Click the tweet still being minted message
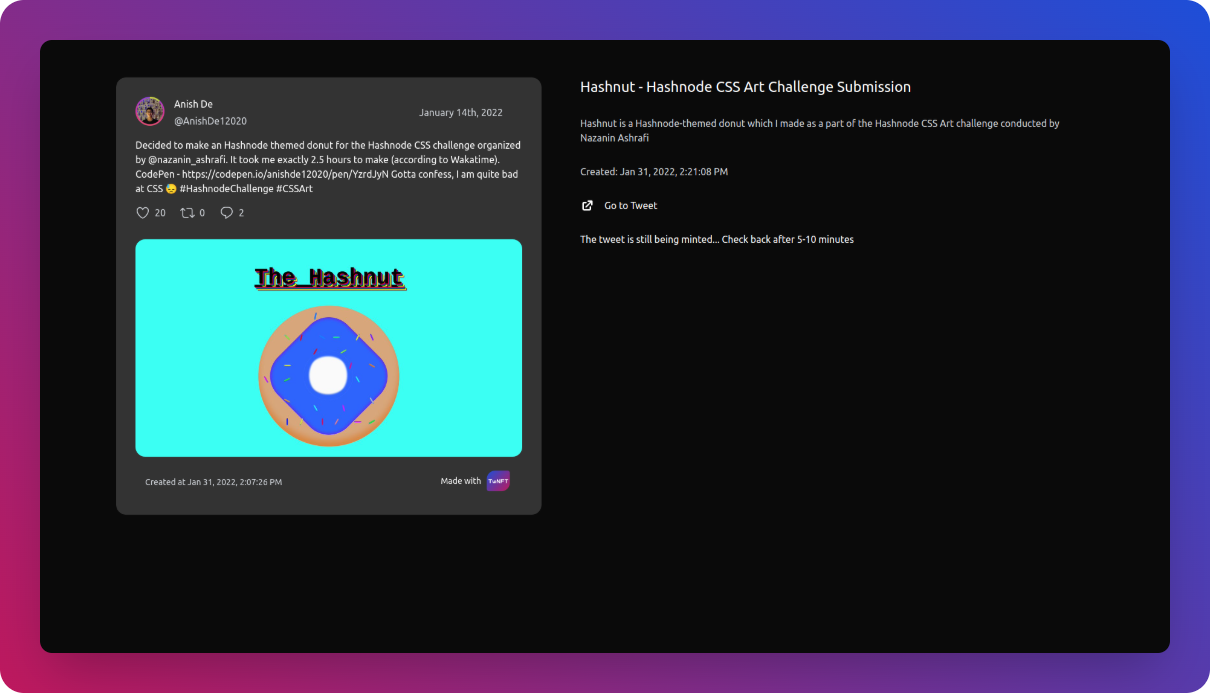 (716, 240)
